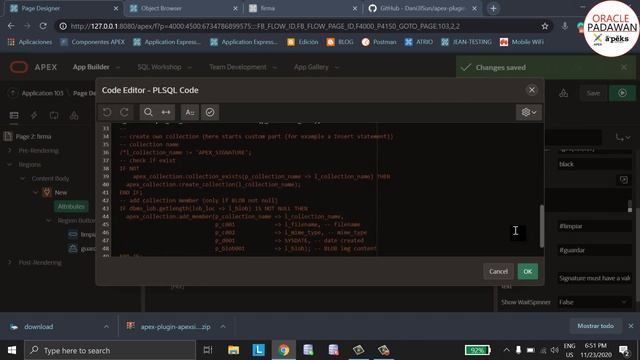Open Shared Components icon near Save
The image size is (640, 360).
(x=563, y=93)
